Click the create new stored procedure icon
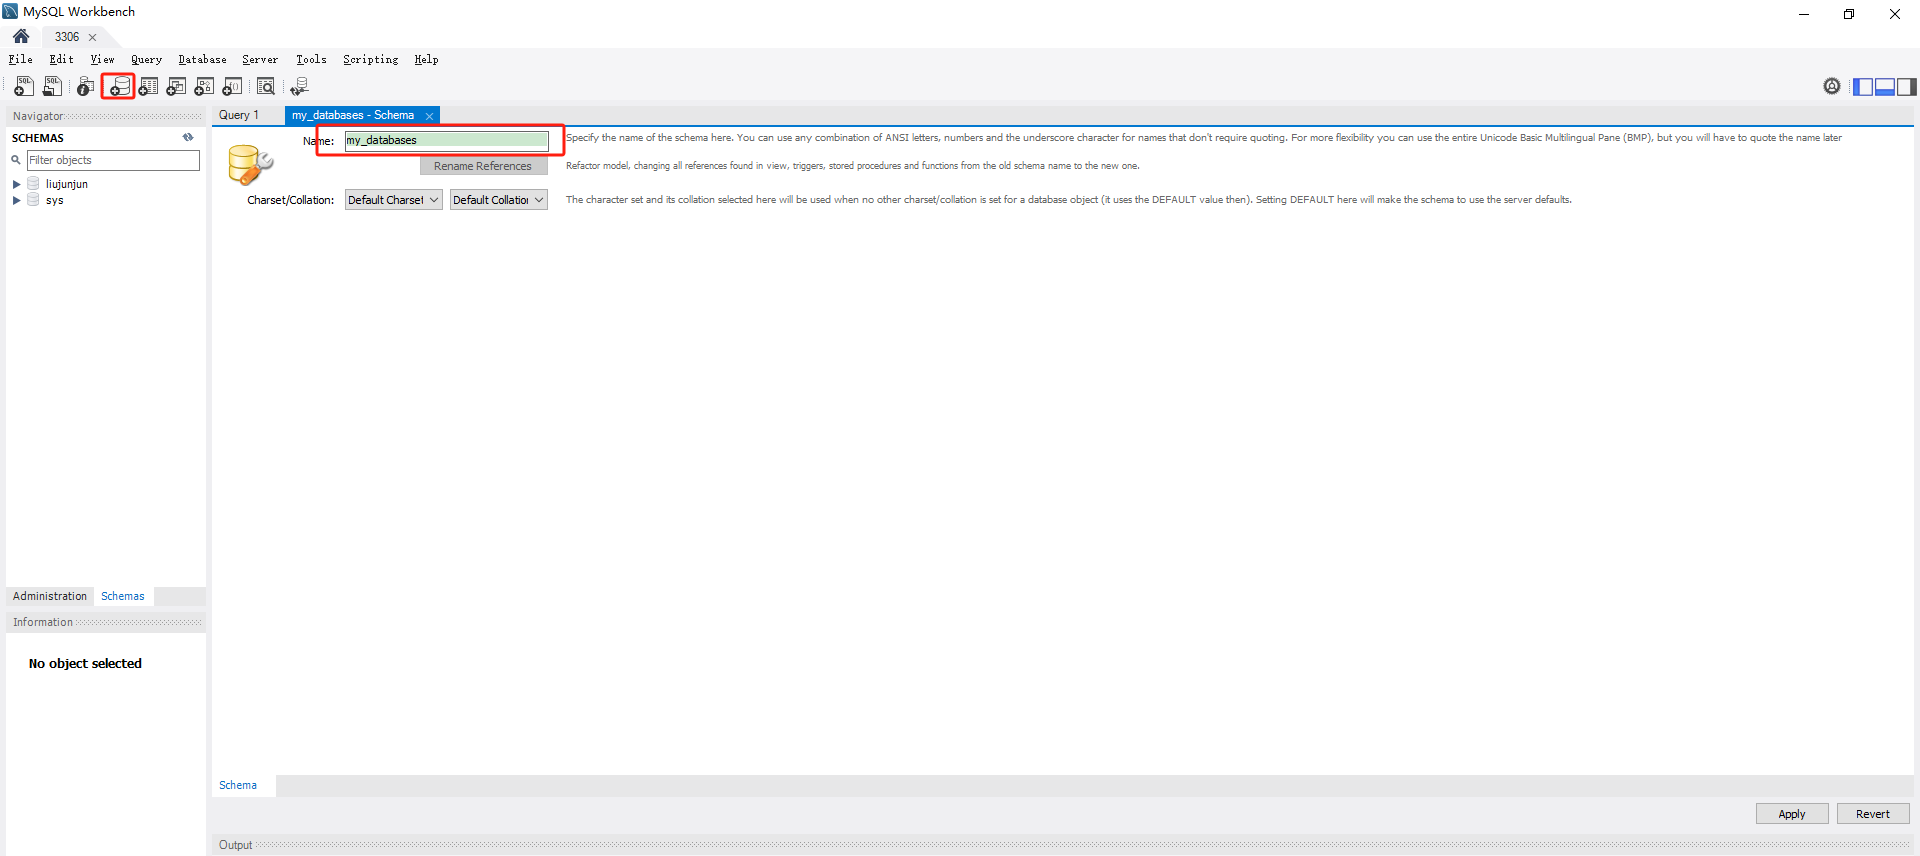Screen dimensions: 1920x856 (204, 87)
